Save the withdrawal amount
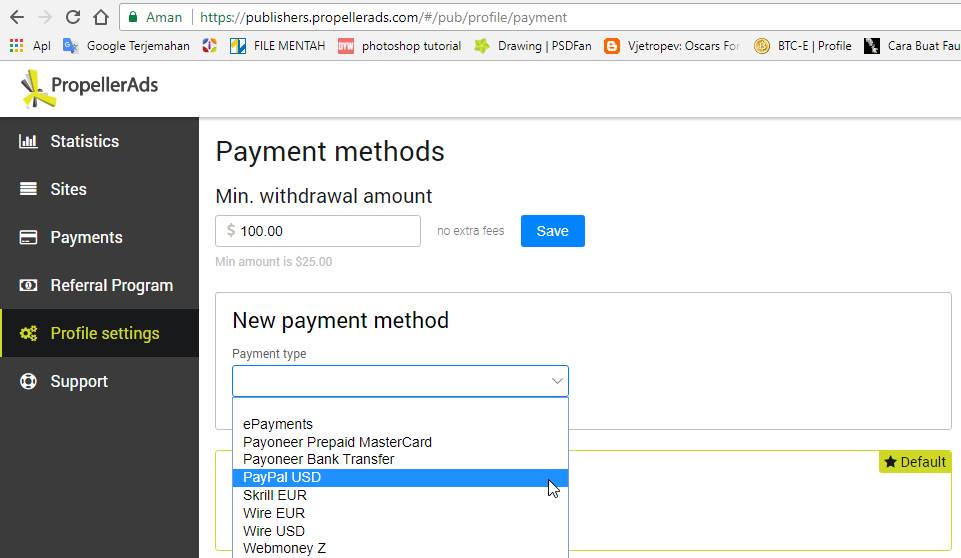This screenshot has width=961, height=558. tap(552, 231)
